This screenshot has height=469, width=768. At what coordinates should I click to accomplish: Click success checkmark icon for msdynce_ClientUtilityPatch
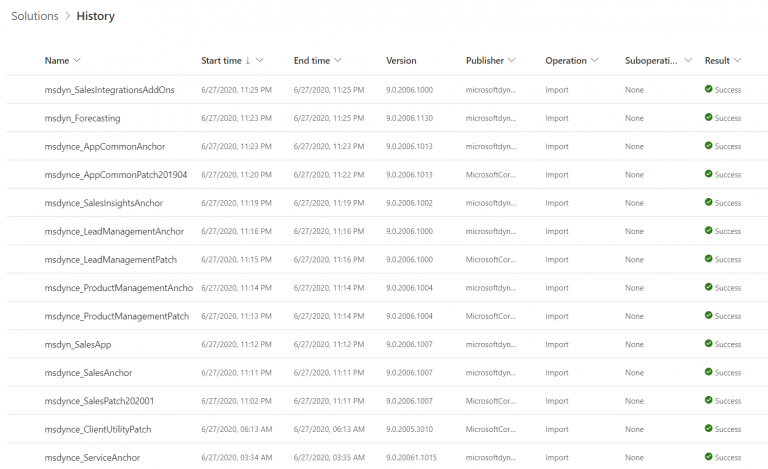[x=708, y=428]
